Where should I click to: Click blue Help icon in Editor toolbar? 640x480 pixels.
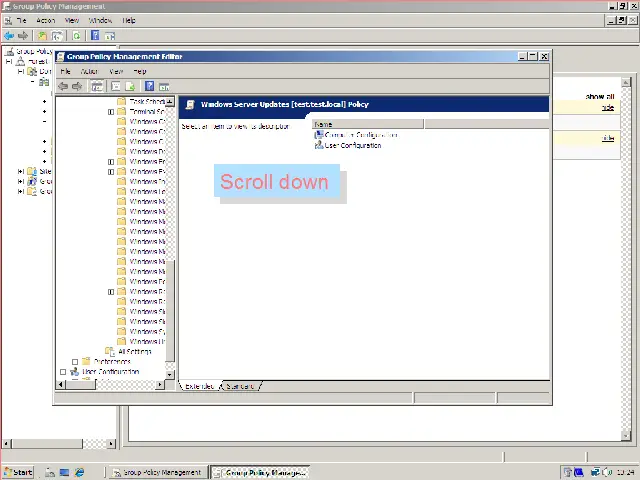click(149, 86)
